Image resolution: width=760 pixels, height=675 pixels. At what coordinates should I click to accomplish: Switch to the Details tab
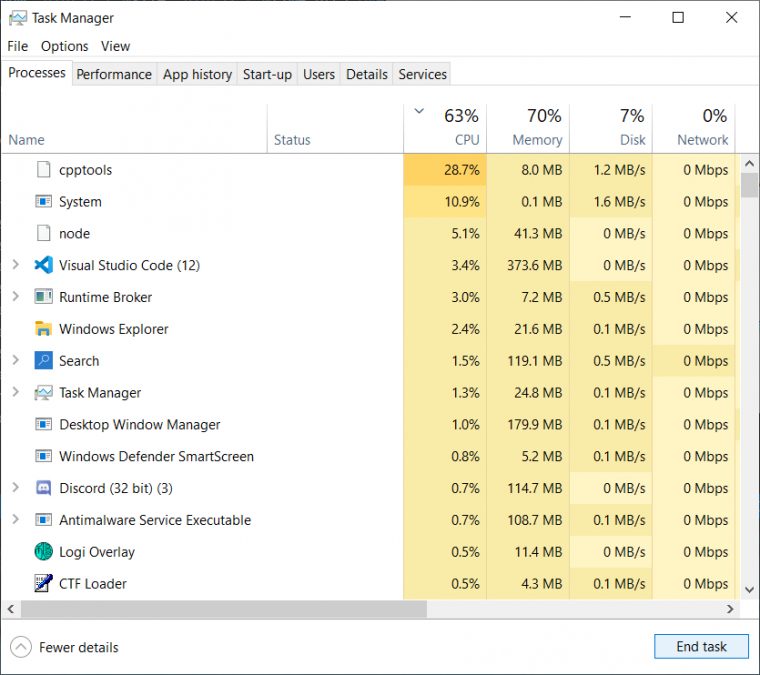click(x=366, y=74)
